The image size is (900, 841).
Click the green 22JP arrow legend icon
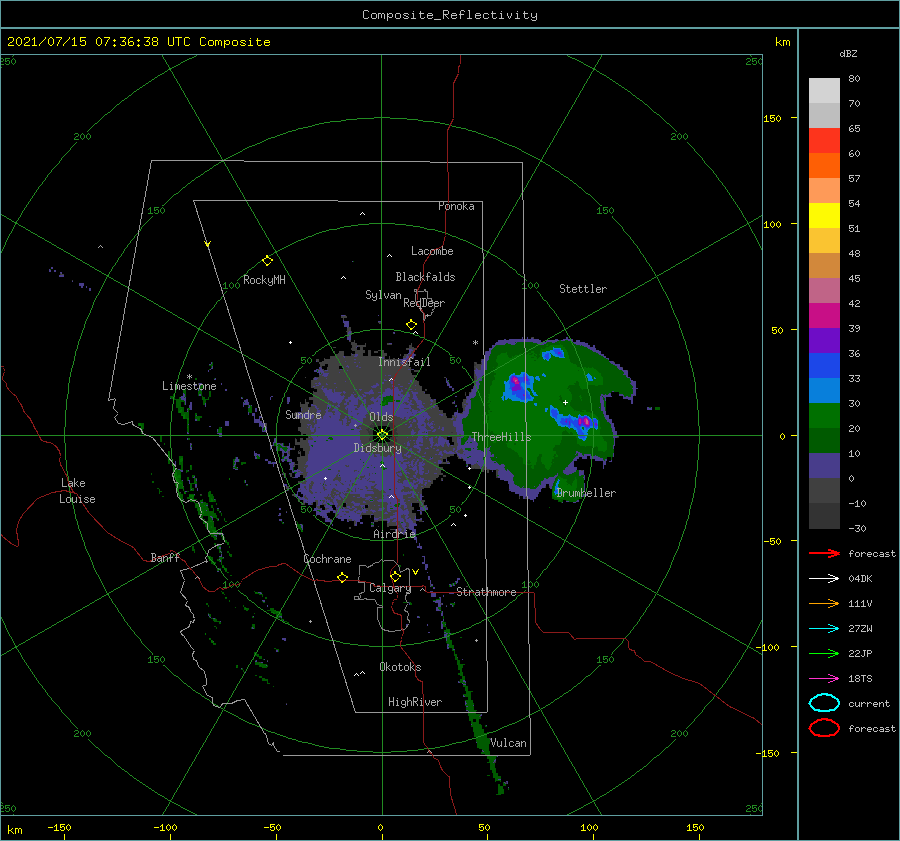[x=824, y=653]
